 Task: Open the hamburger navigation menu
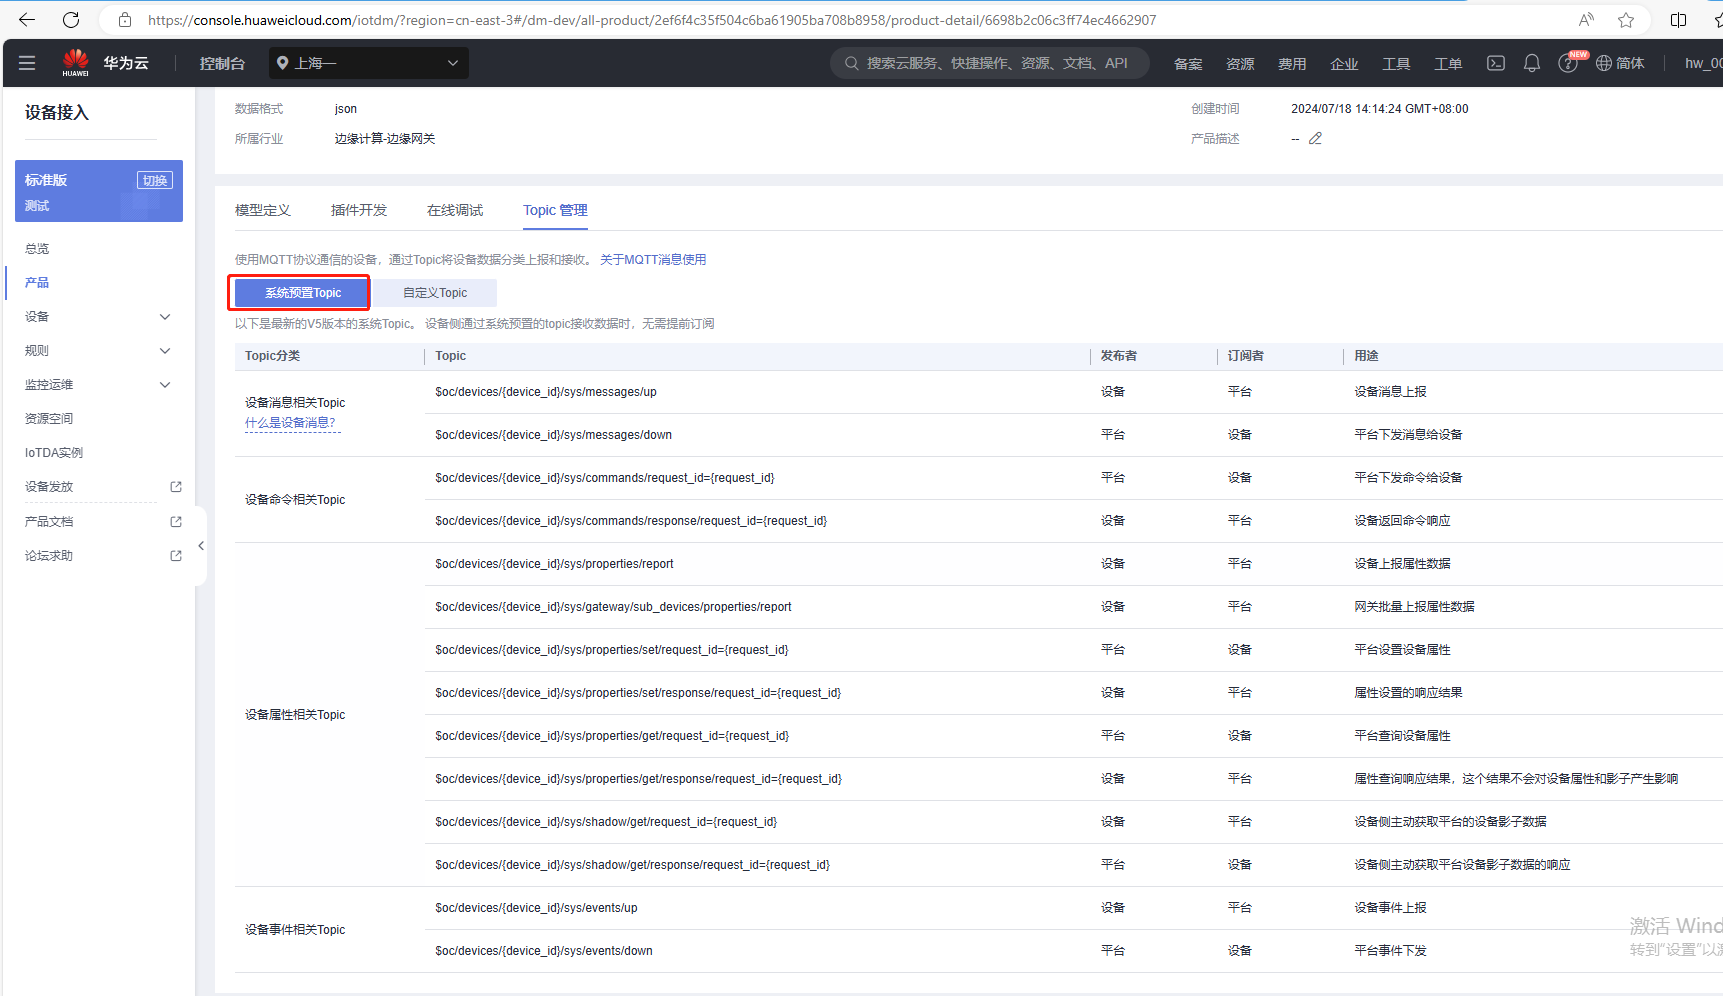point(27,63)
